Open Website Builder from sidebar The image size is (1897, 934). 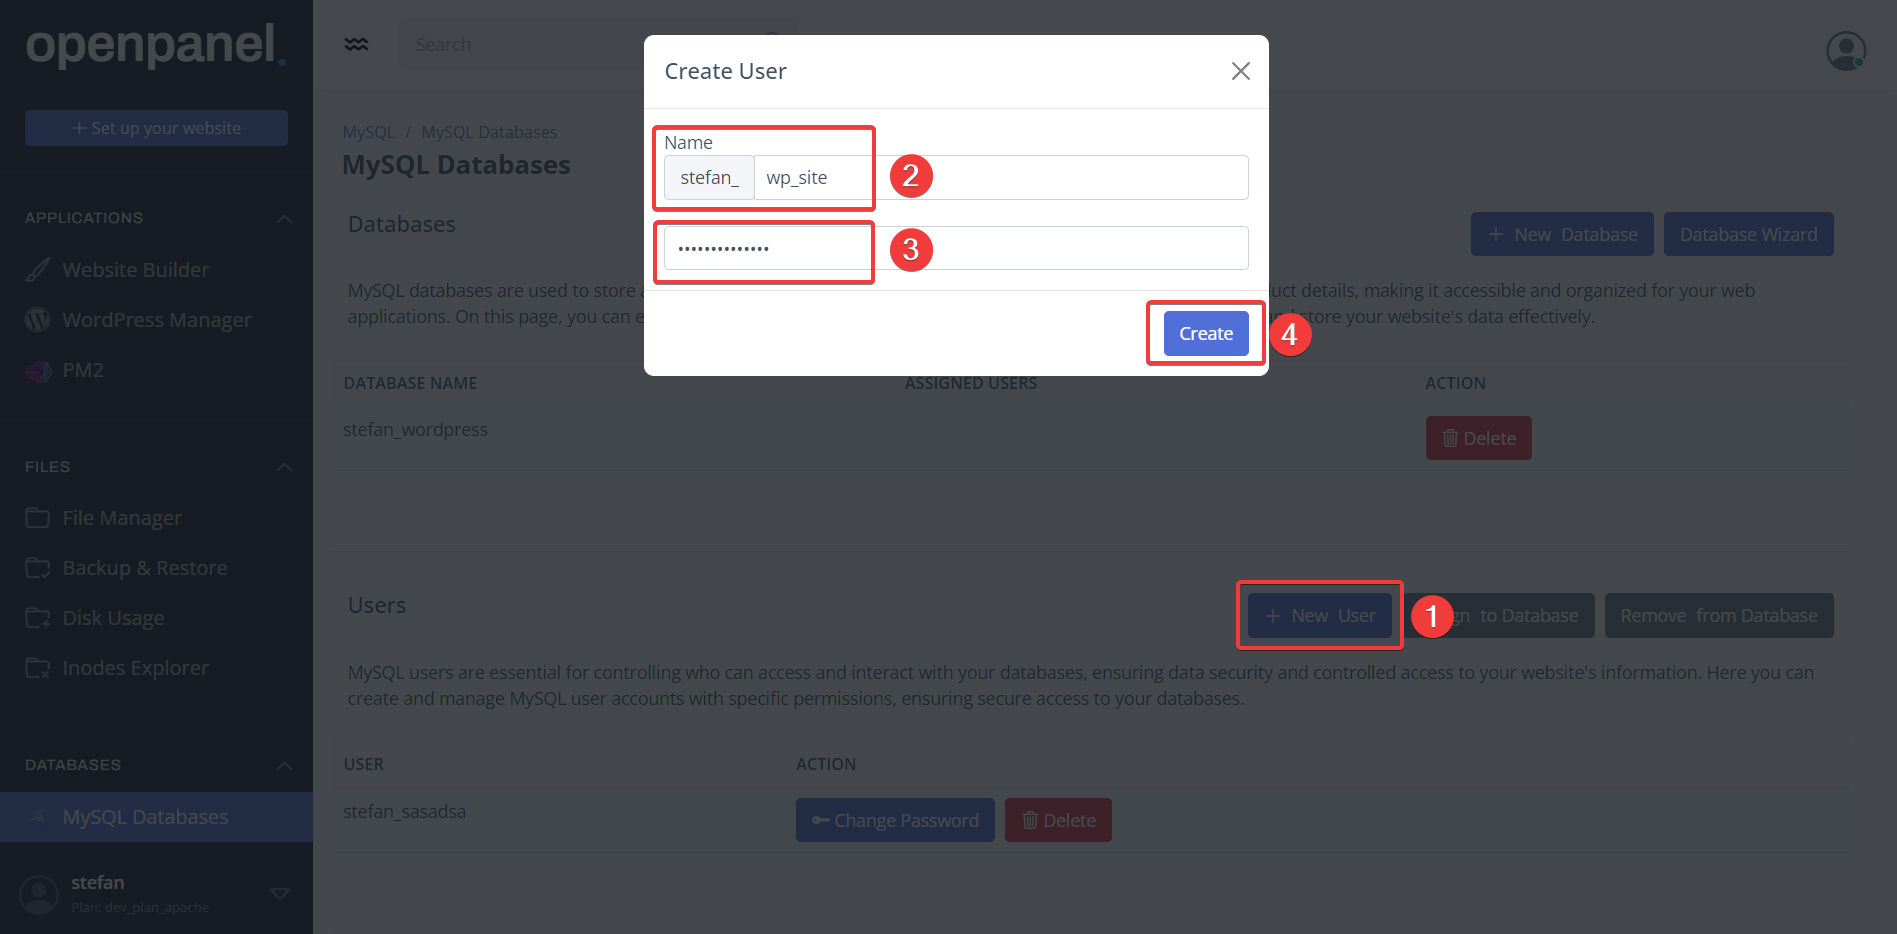(135, 270)
